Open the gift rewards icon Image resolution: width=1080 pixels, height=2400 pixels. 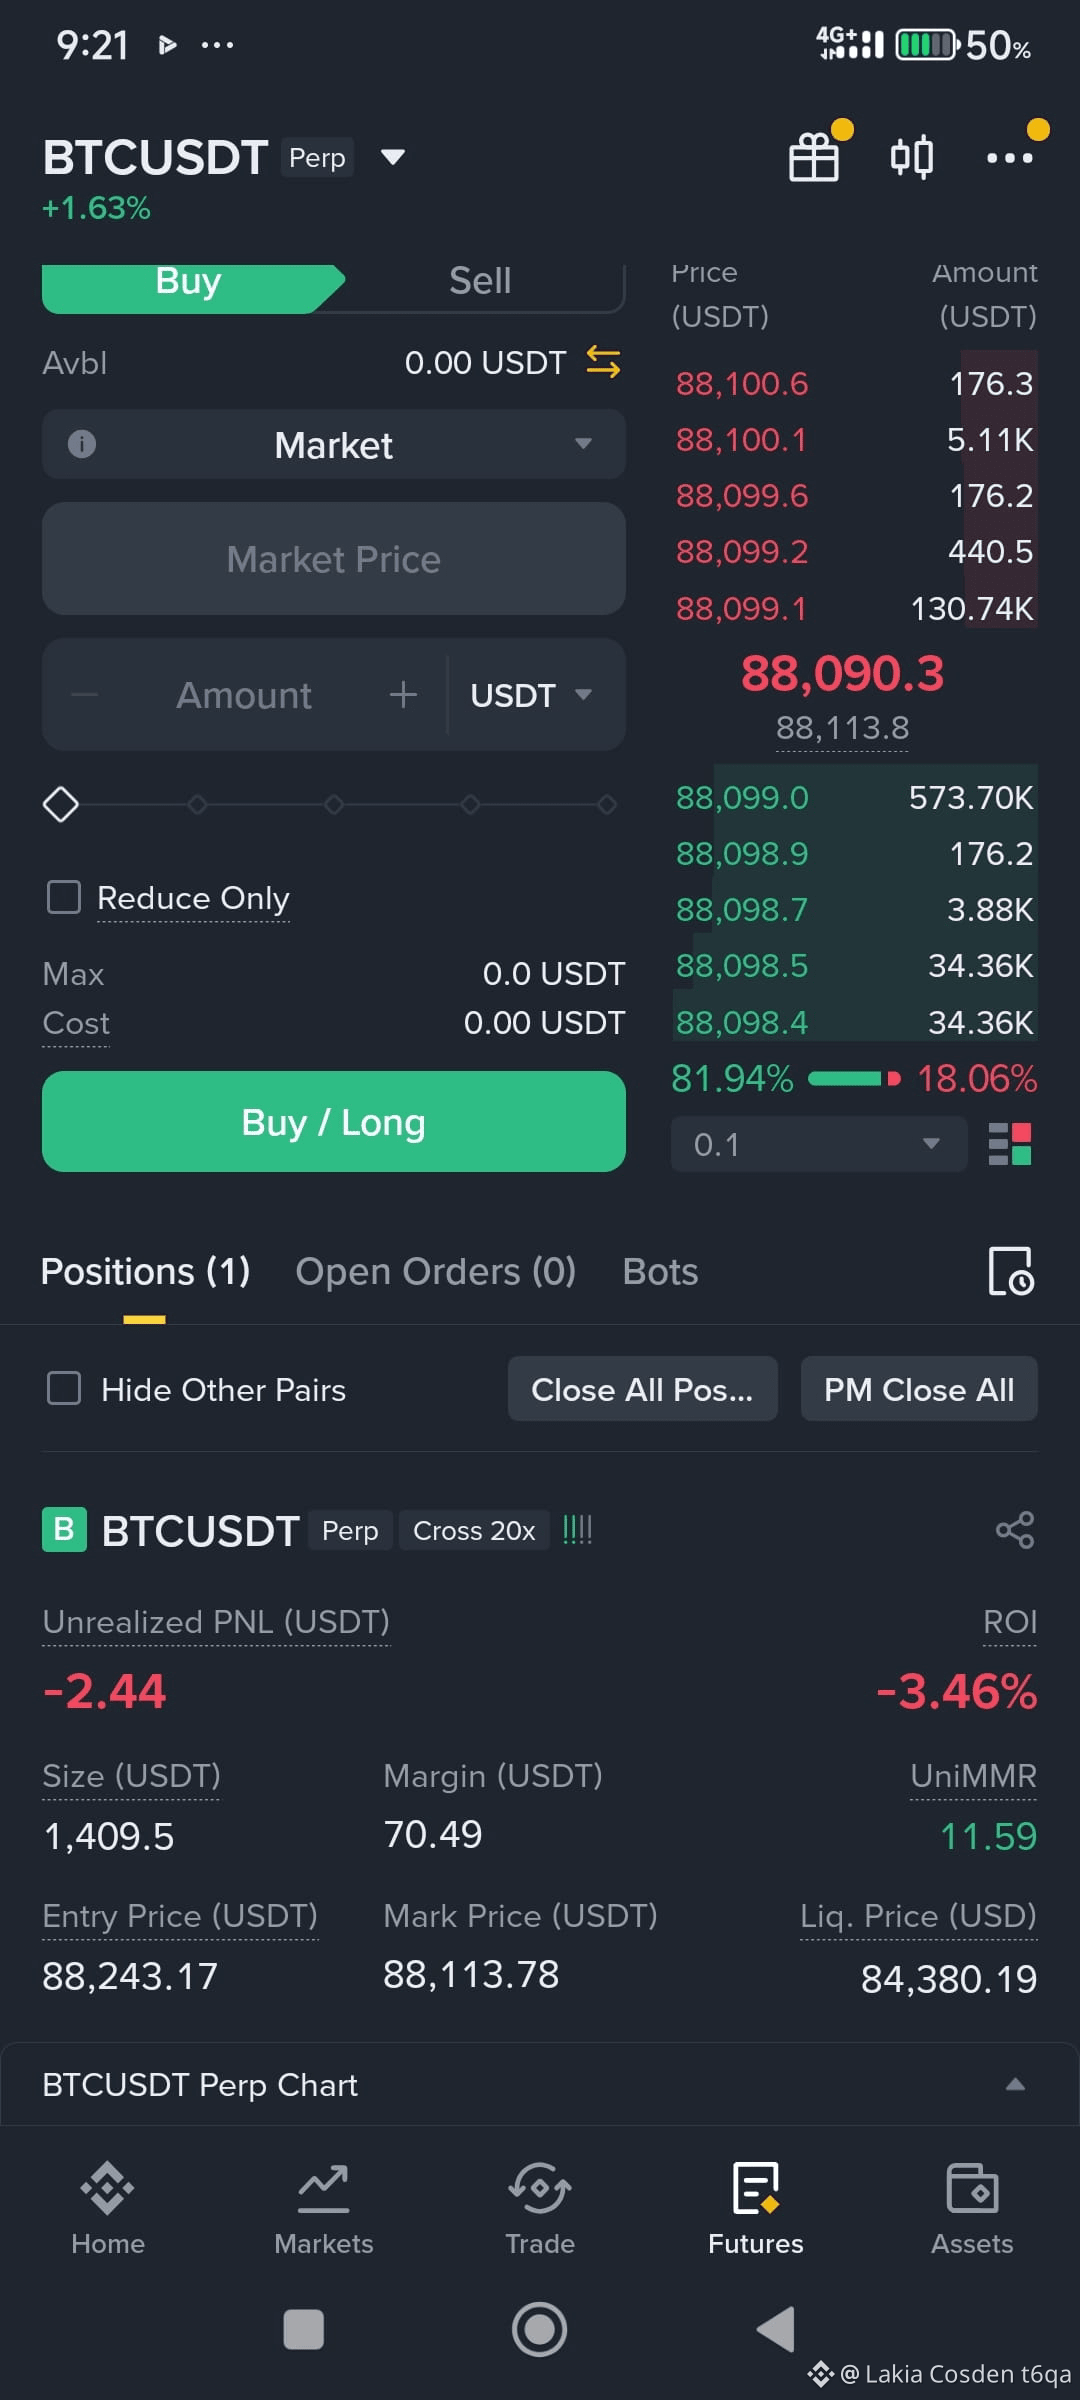[814, 157]
